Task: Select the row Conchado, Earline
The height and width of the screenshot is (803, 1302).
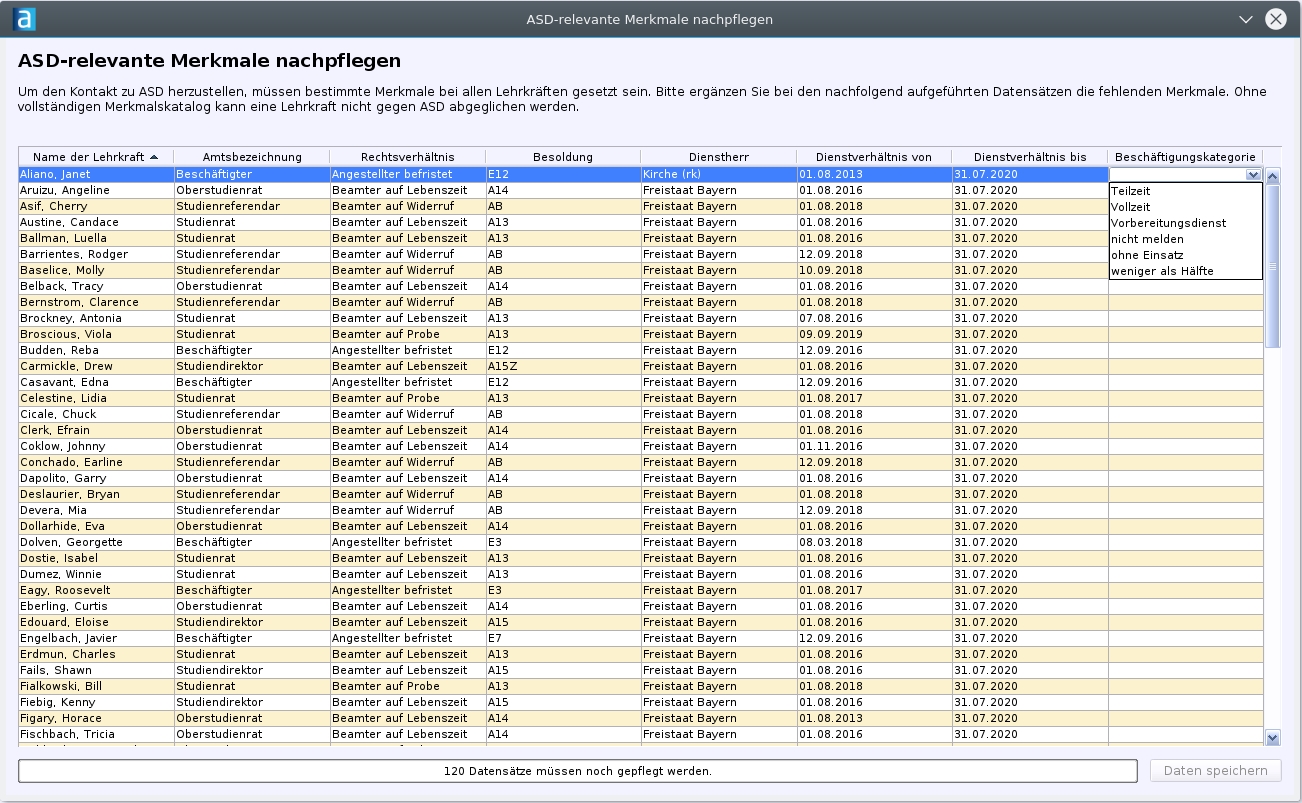Action: [x=641, y=462]
